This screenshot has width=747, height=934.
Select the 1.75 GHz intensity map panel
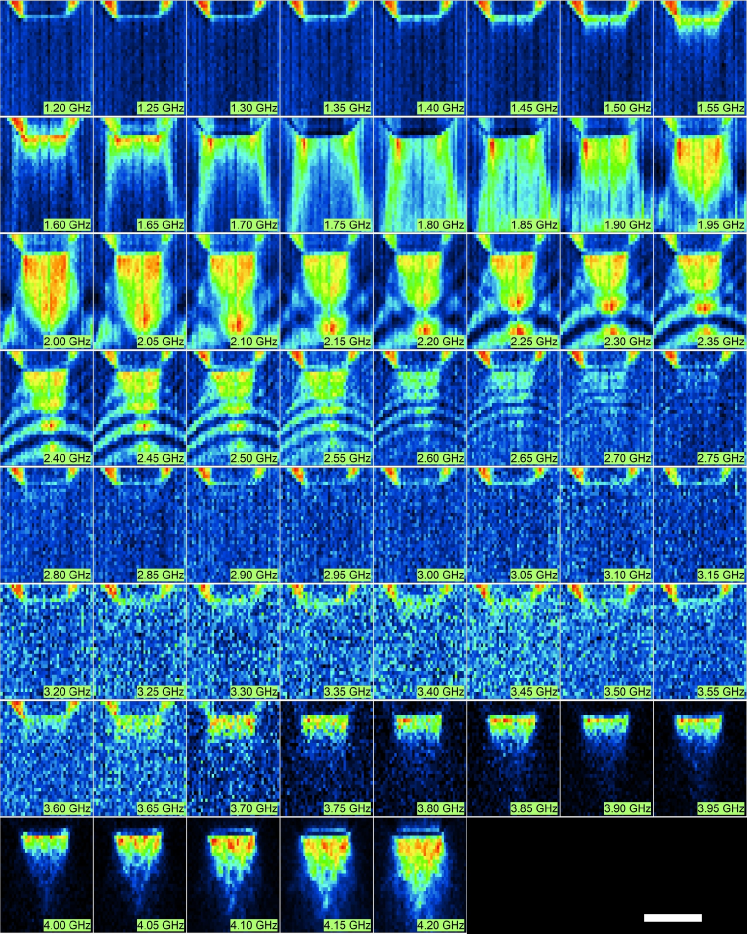tap(326, 174)
